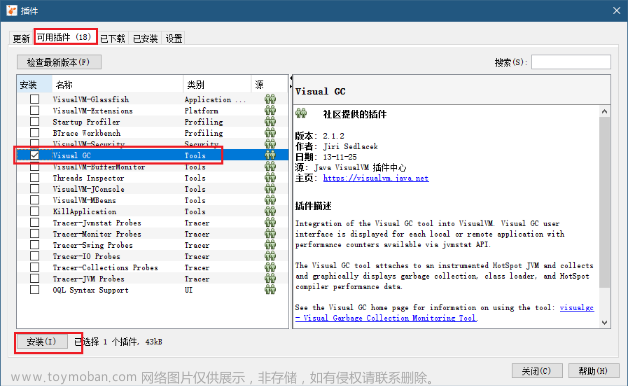Switch to the 更新 tab
The width and height of the screenshot is (628, 386).
(21, 38)
